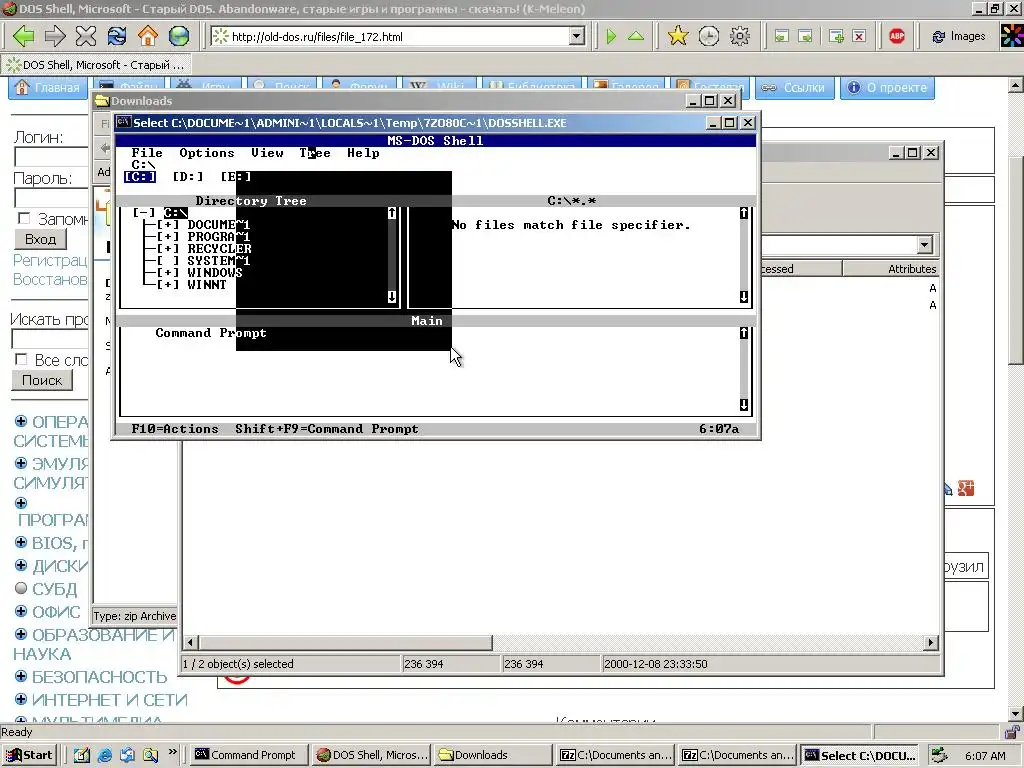Screen dimensions: 1024x768
Task: Open the View menu in MS-DOS Shell
Action: pyautogui.click(x=267, y=153)
